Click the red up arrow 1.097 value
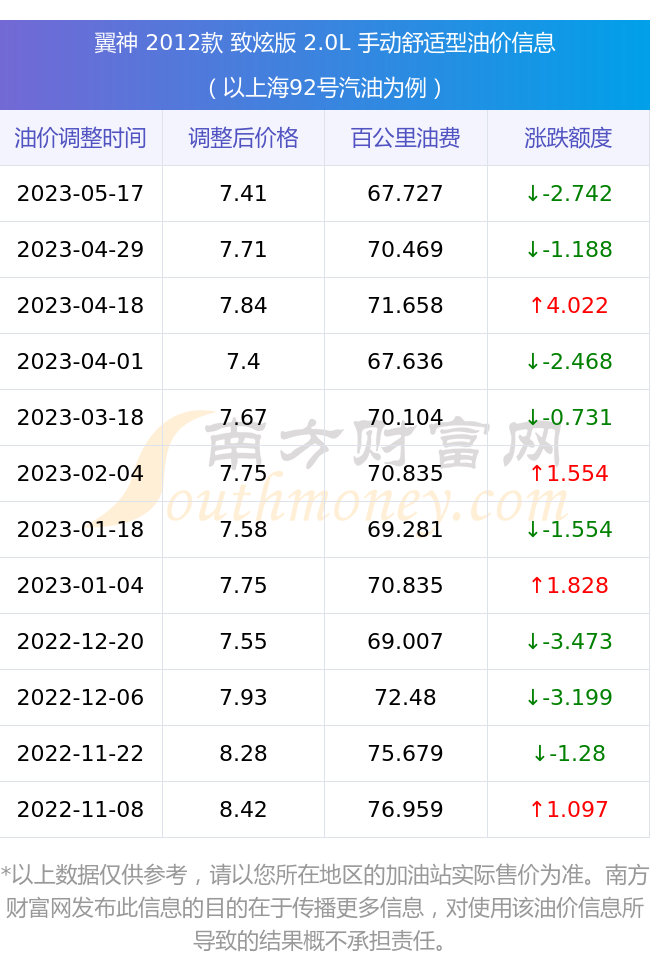Screen dimensions: 650x957 (x=569, y=809)
